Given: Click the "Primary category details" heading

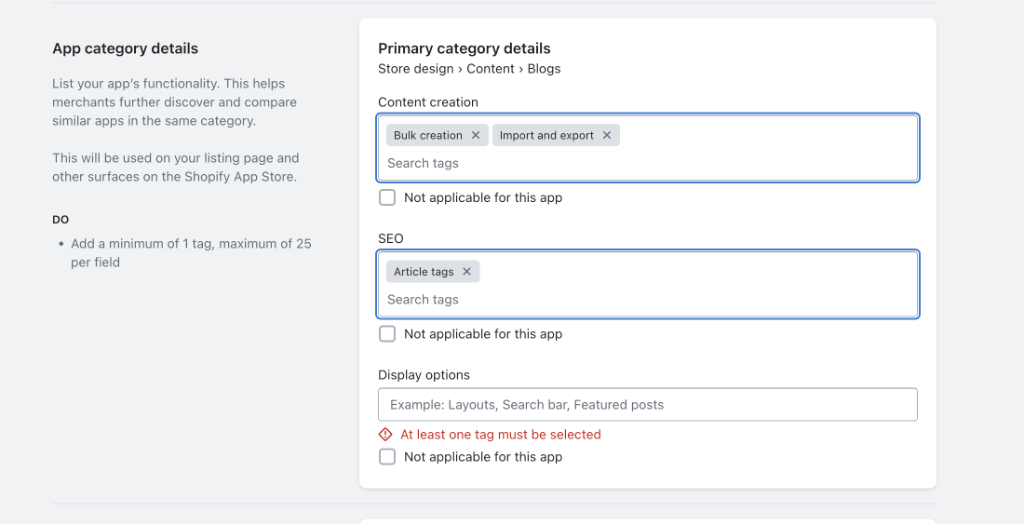Looking at the screenshot, I should click(x=464, y=48).
